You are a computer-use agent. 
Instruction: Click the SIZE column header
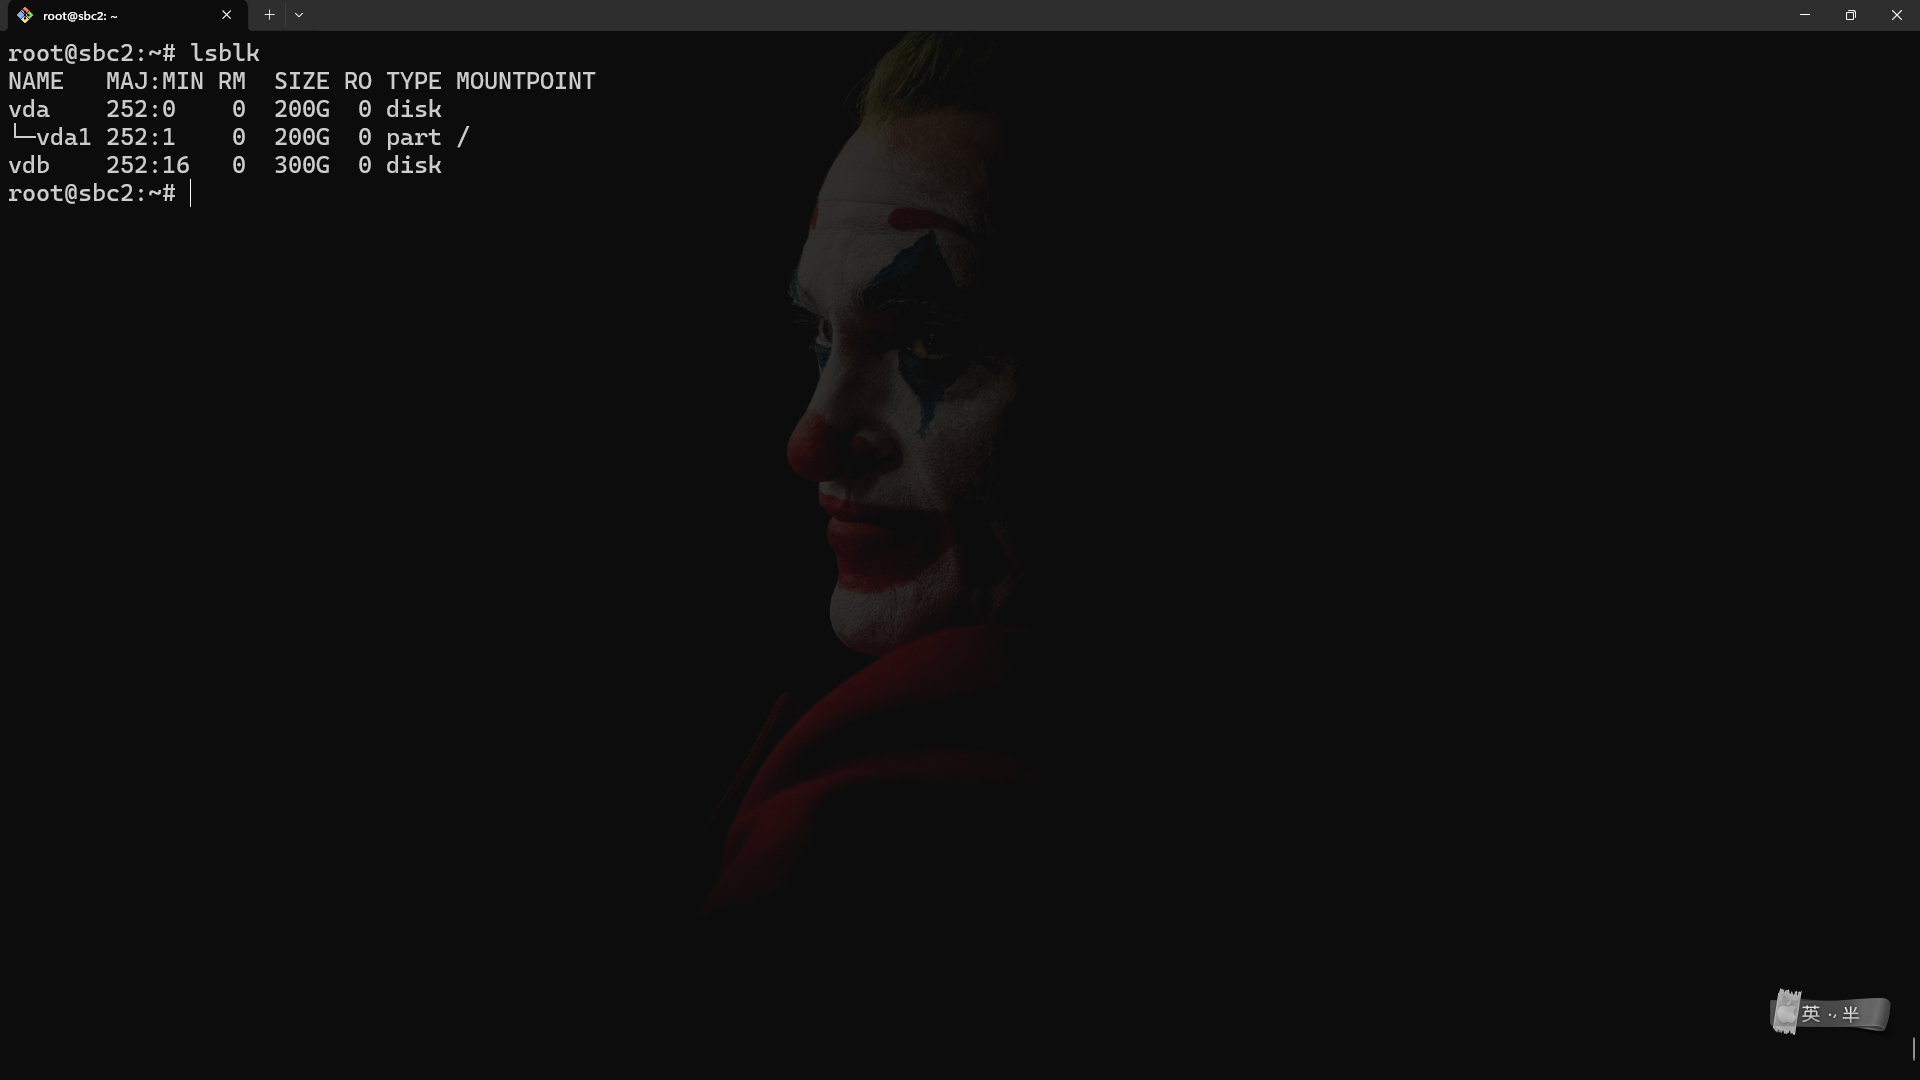click(302, 81)
